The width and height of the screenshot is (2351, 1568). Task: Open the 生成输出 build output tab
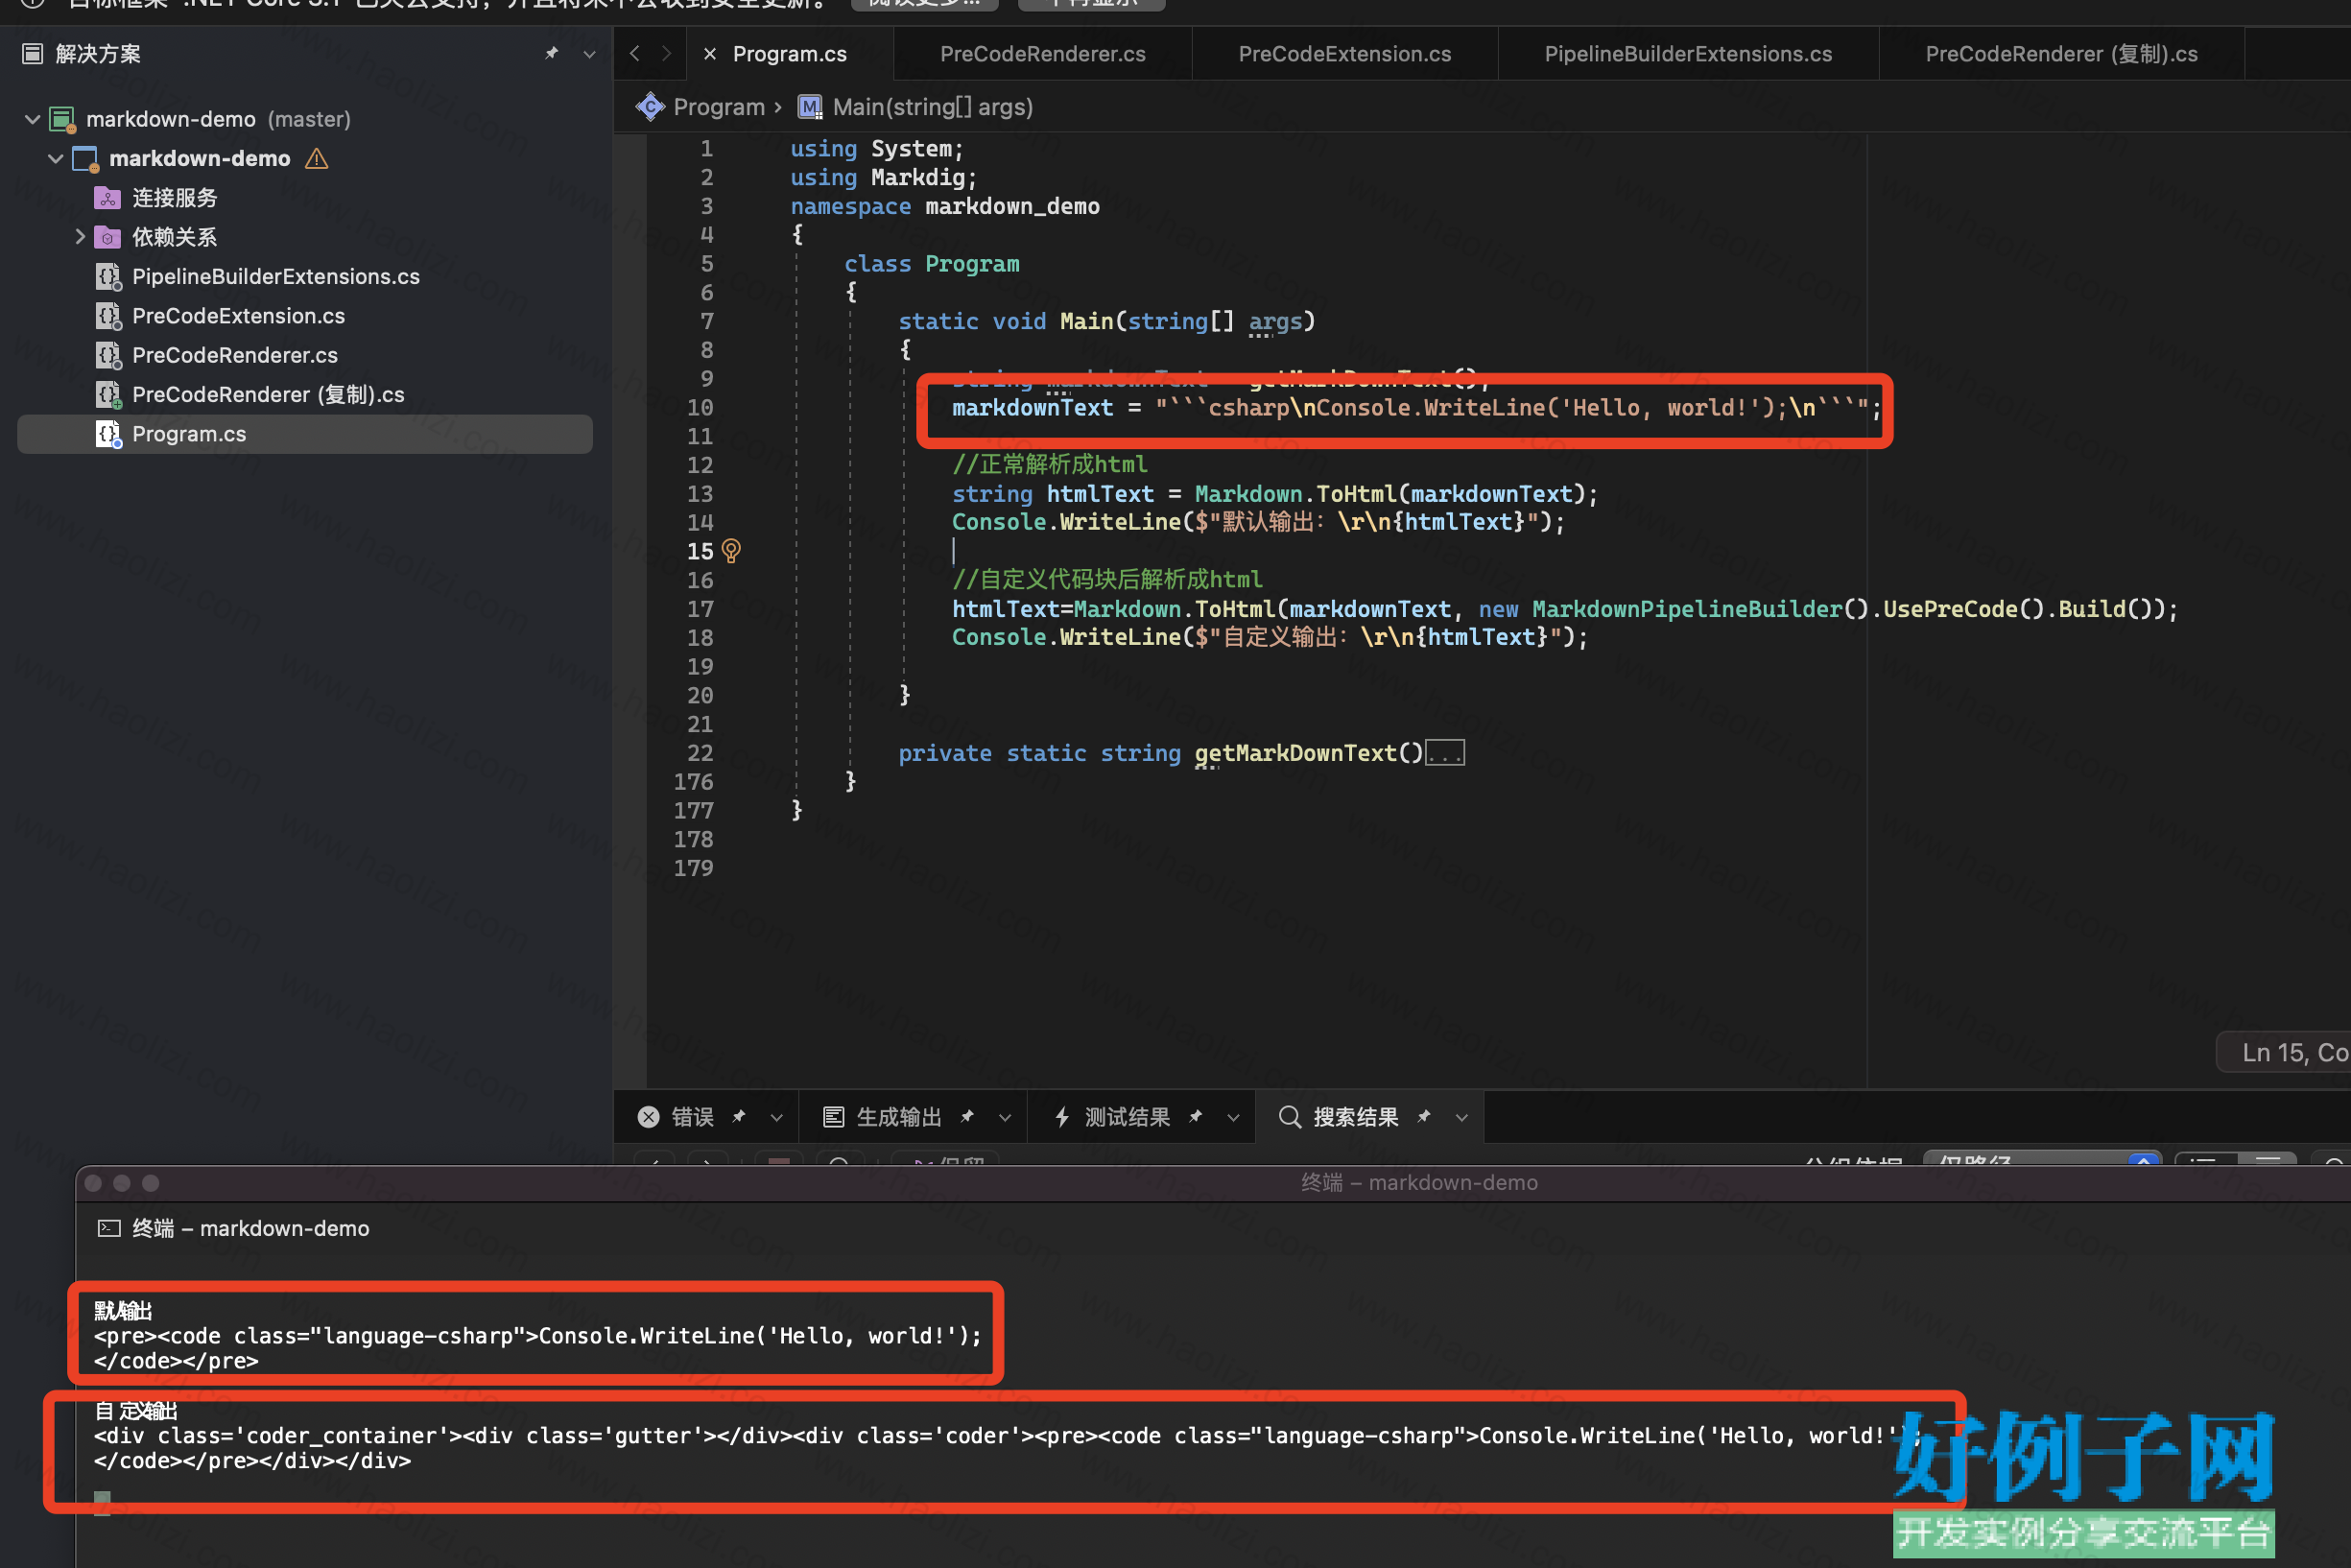pyautogui.click(x=899, y=1117)
